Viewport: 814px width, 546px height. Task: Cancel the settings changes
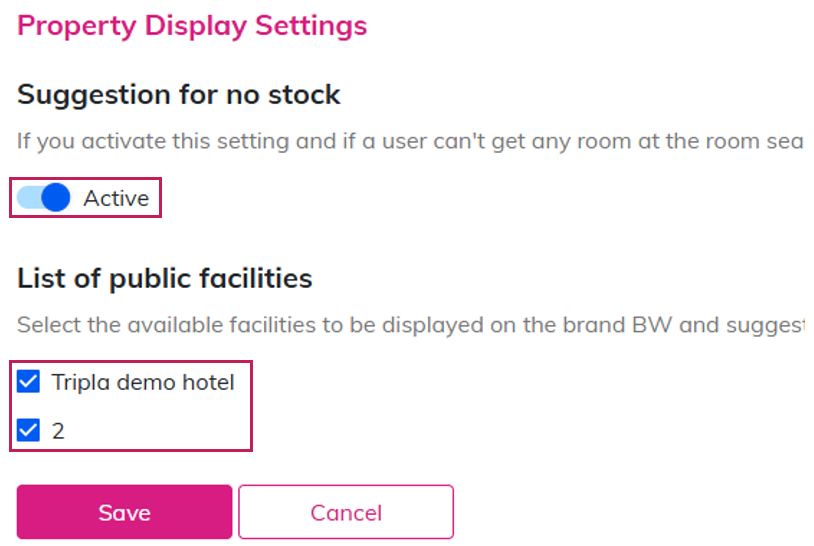345,512
